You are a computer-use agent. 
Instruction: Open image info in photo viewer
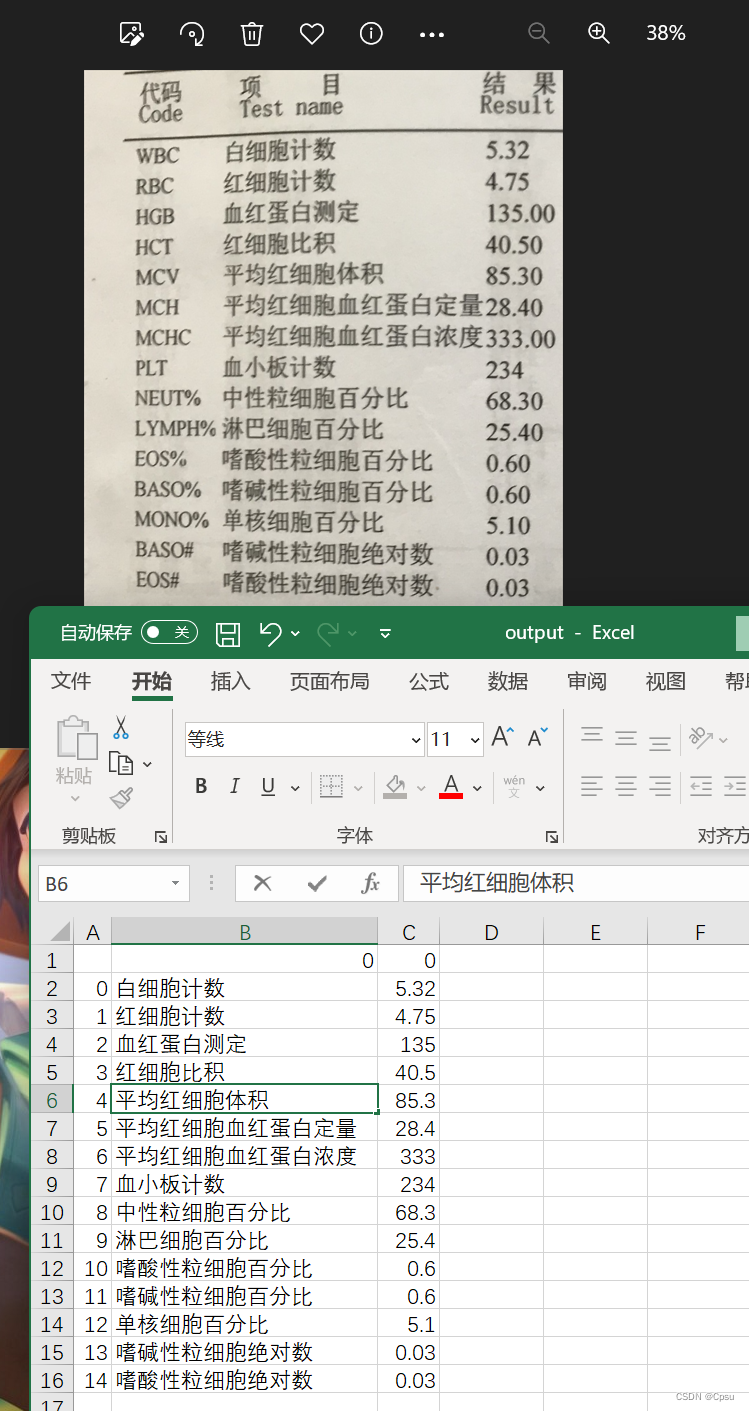click(371, 34)
